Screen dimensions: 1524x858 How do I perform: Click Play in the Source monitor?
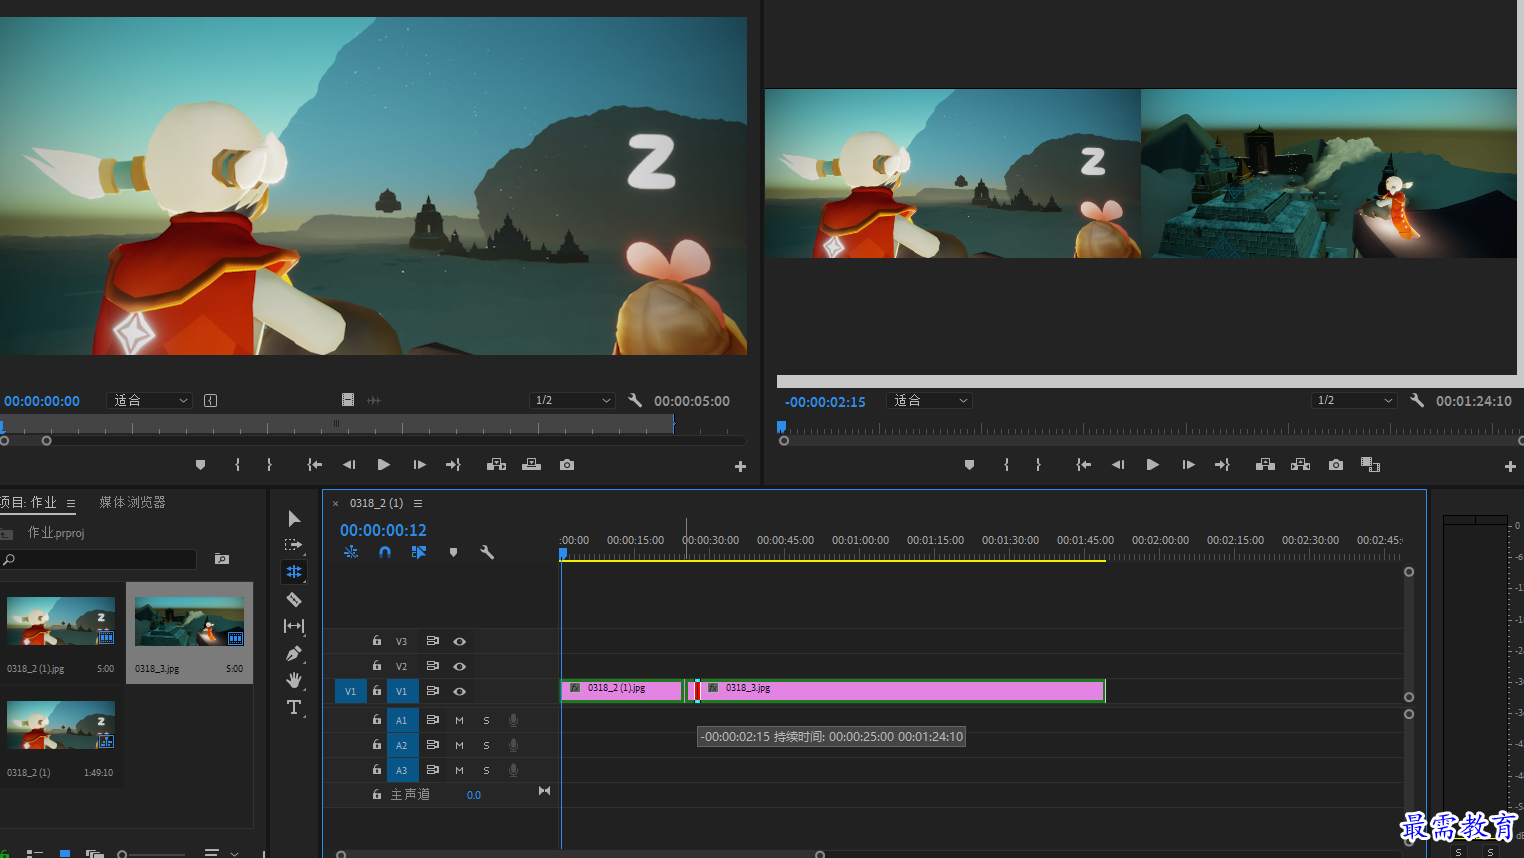coord(383,465)
